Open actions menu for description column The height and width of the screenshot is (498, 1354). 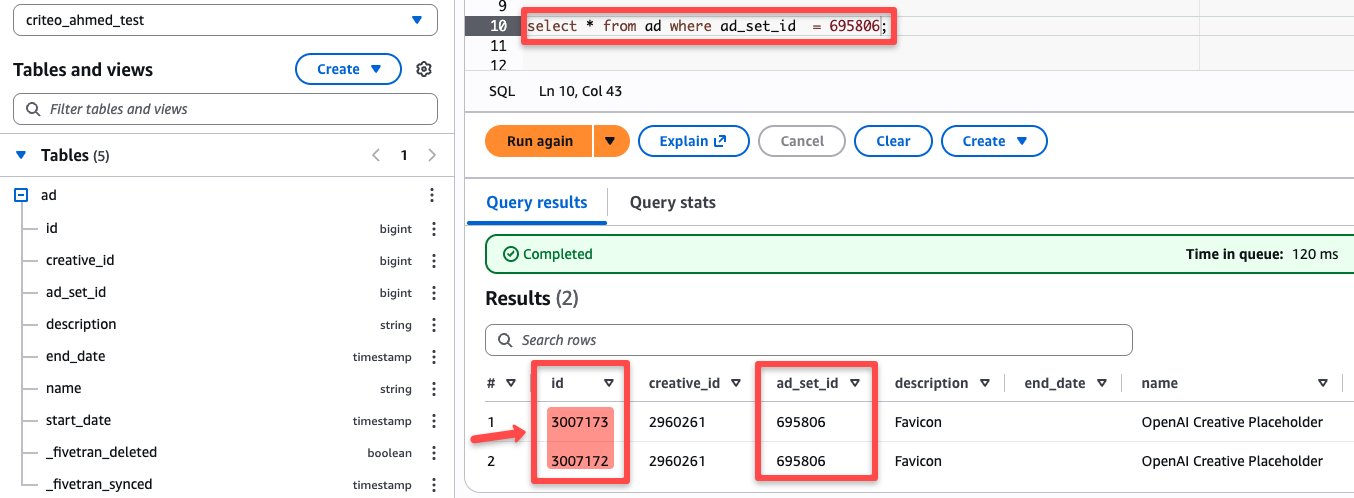(434, 325)
